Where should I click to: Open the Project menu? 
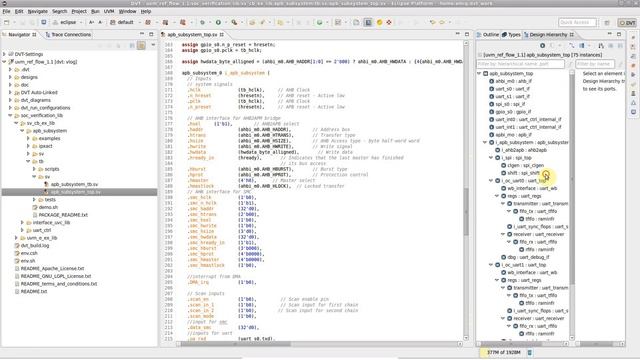click(79, 11)
